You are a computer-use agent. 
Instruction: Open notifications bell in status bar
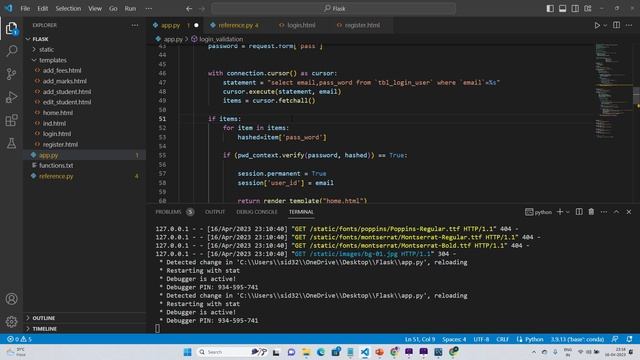[629, 339]
